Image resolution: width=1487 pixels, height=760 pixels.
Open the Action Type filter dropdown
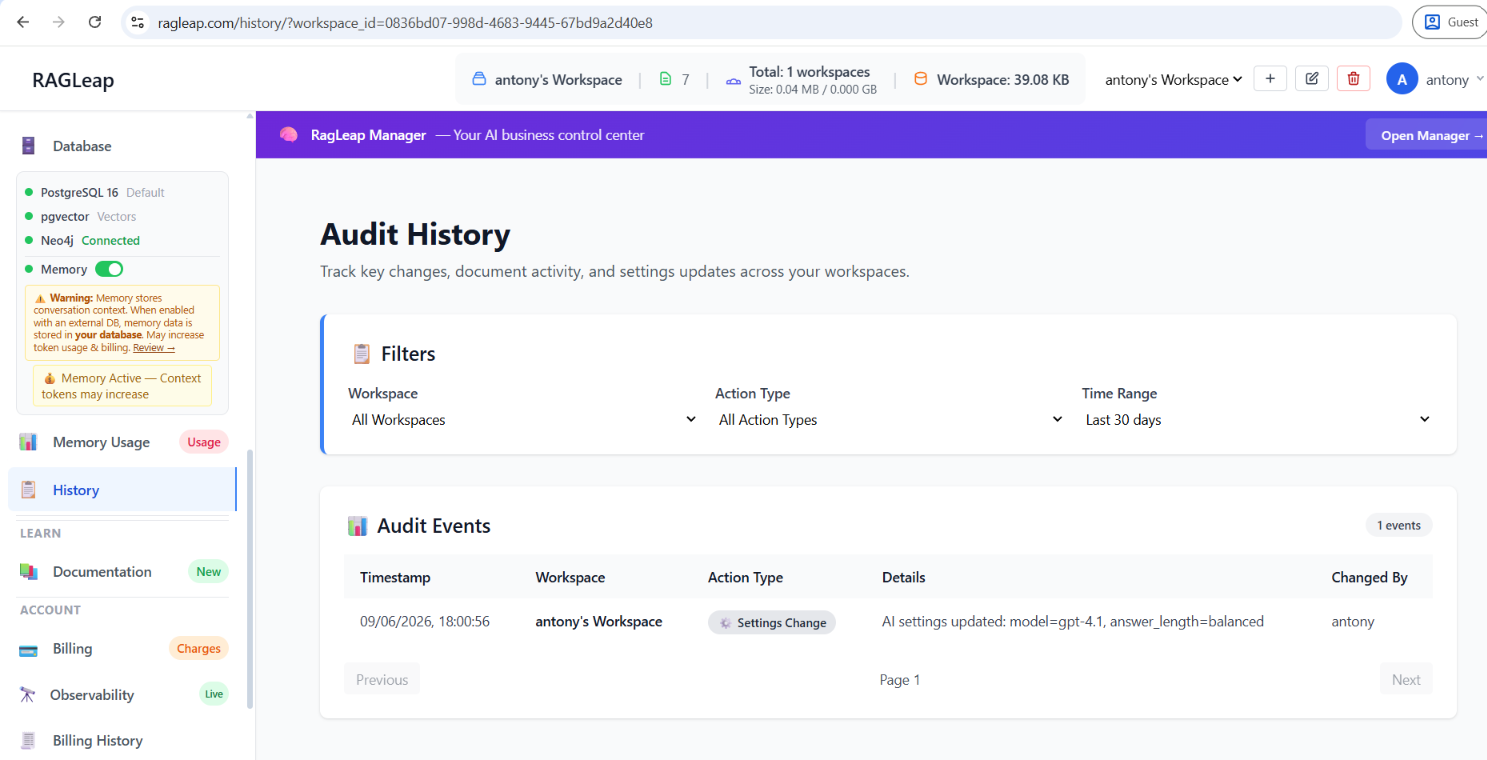click(x=890, y=420)
